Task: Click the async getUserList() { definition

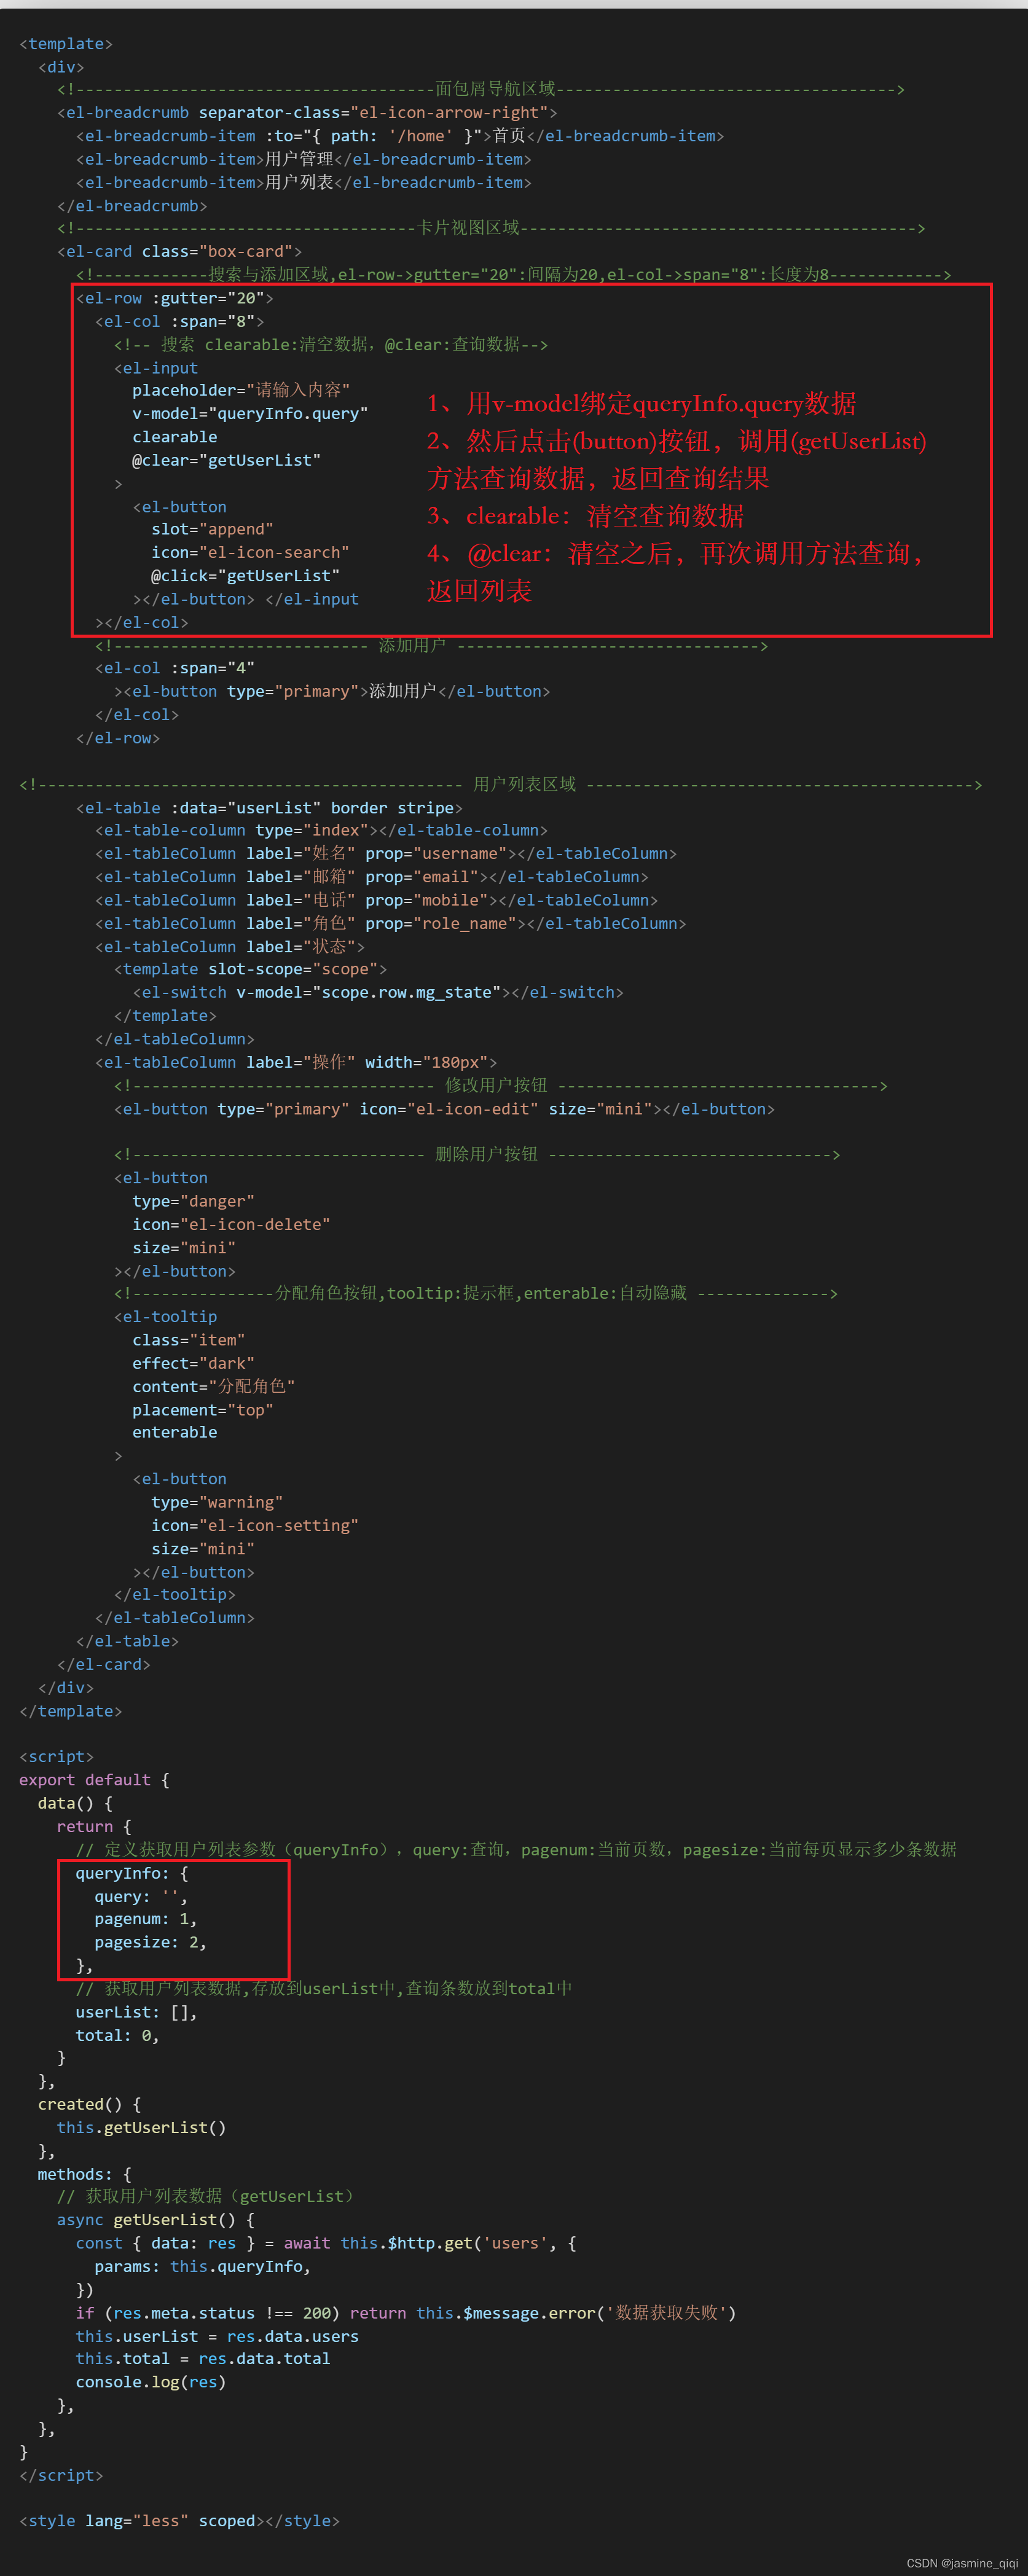Action: (x=156, y=2221)
